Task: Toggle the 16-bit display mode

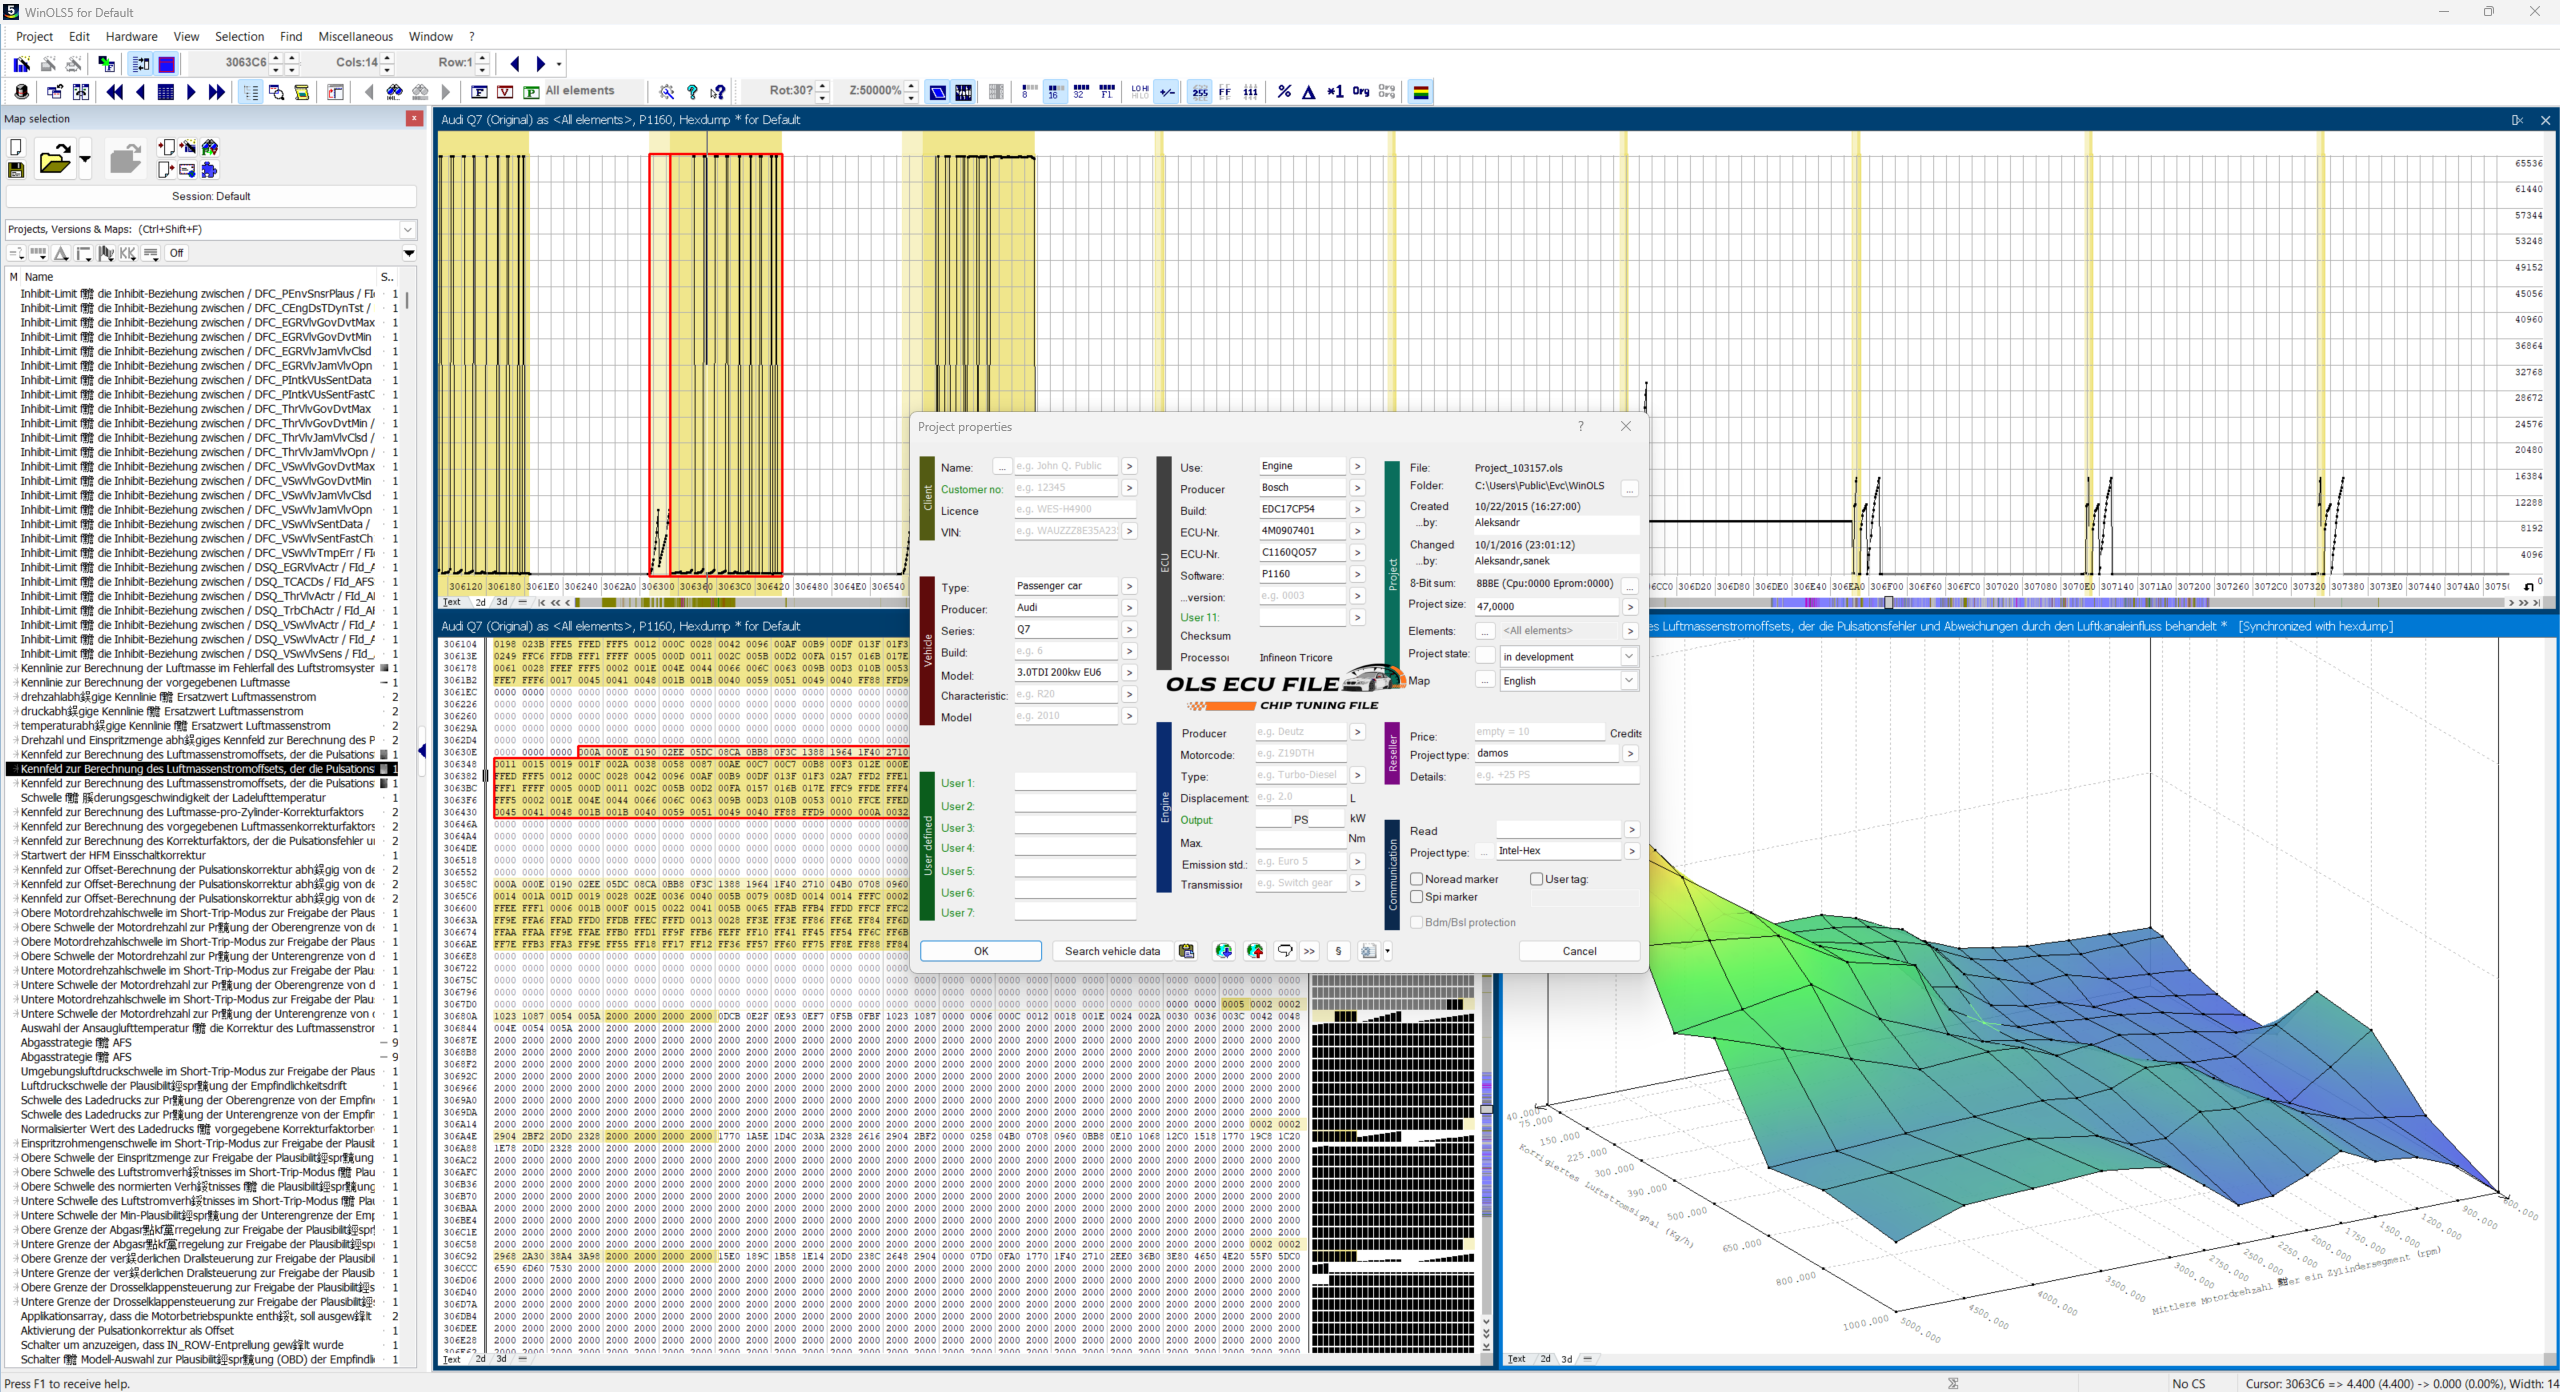Action: pyautogui.click(x=1054, y=92)
